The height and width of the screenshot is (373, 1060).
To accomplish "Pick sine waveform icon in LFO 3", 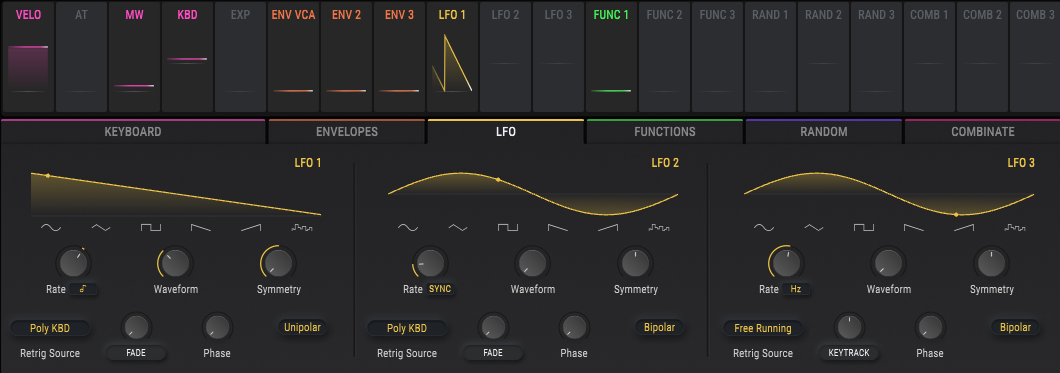I will 764,228.
